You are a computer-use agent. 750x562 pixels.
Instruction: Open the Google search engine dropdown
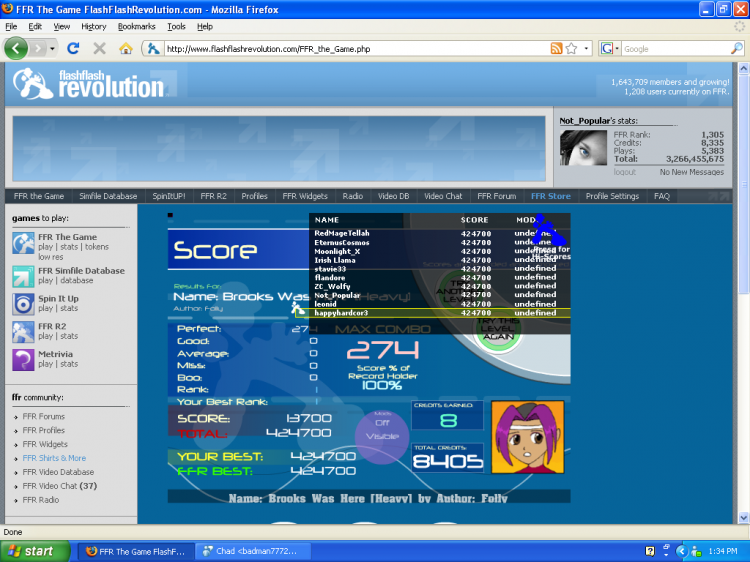click(x=610, y=48)
